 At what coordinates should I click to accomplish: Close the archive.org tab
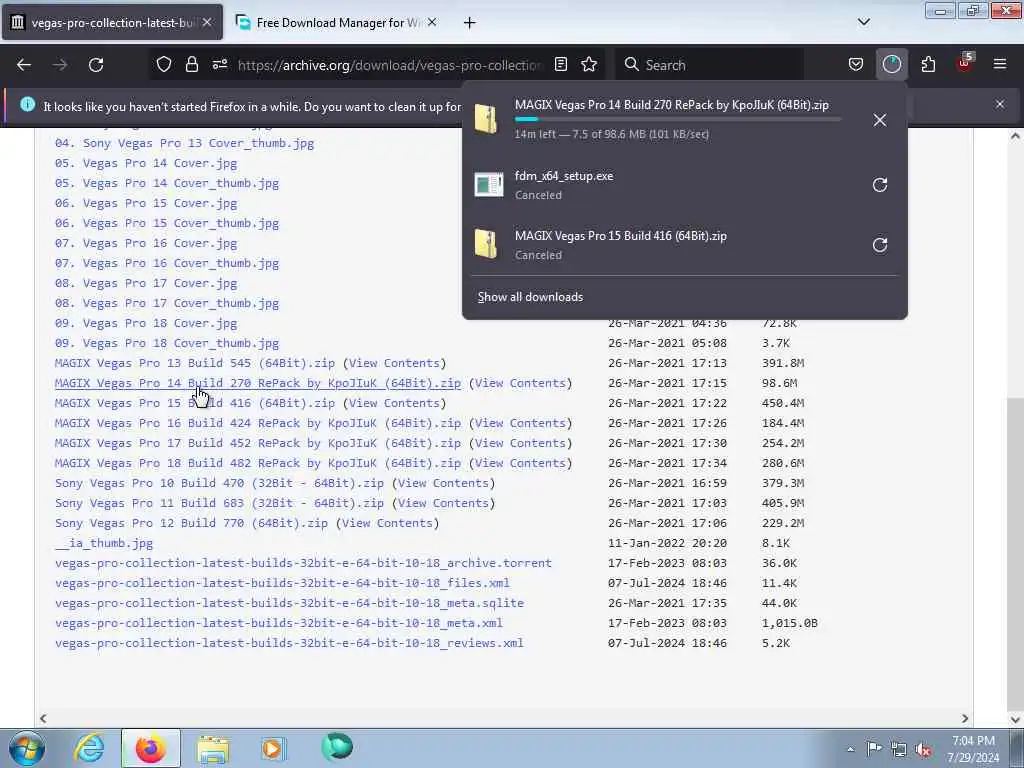207,22
